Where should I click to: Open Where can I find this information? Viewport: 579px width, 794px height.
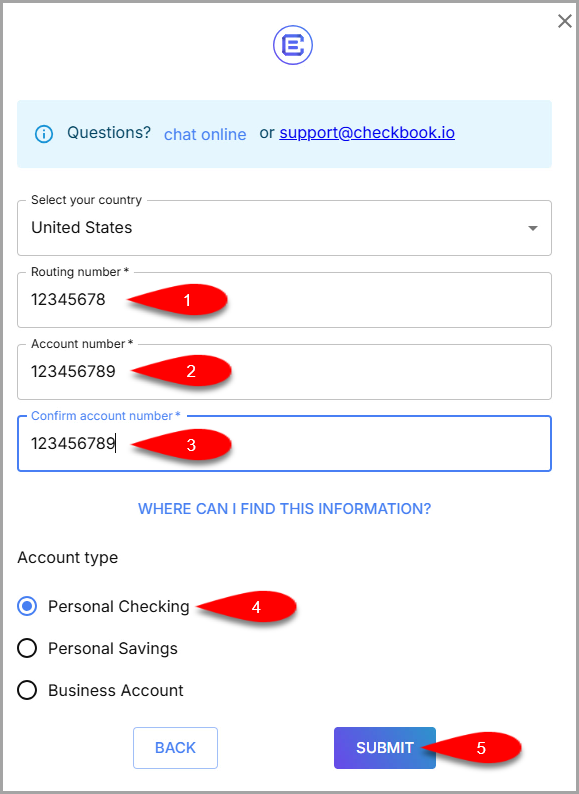tap(285, 508)
